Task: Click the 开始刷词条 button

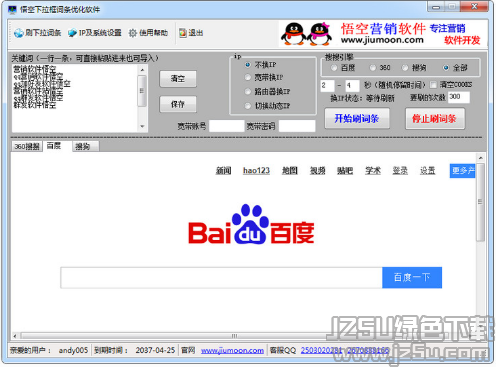Action: coord(357,118)
